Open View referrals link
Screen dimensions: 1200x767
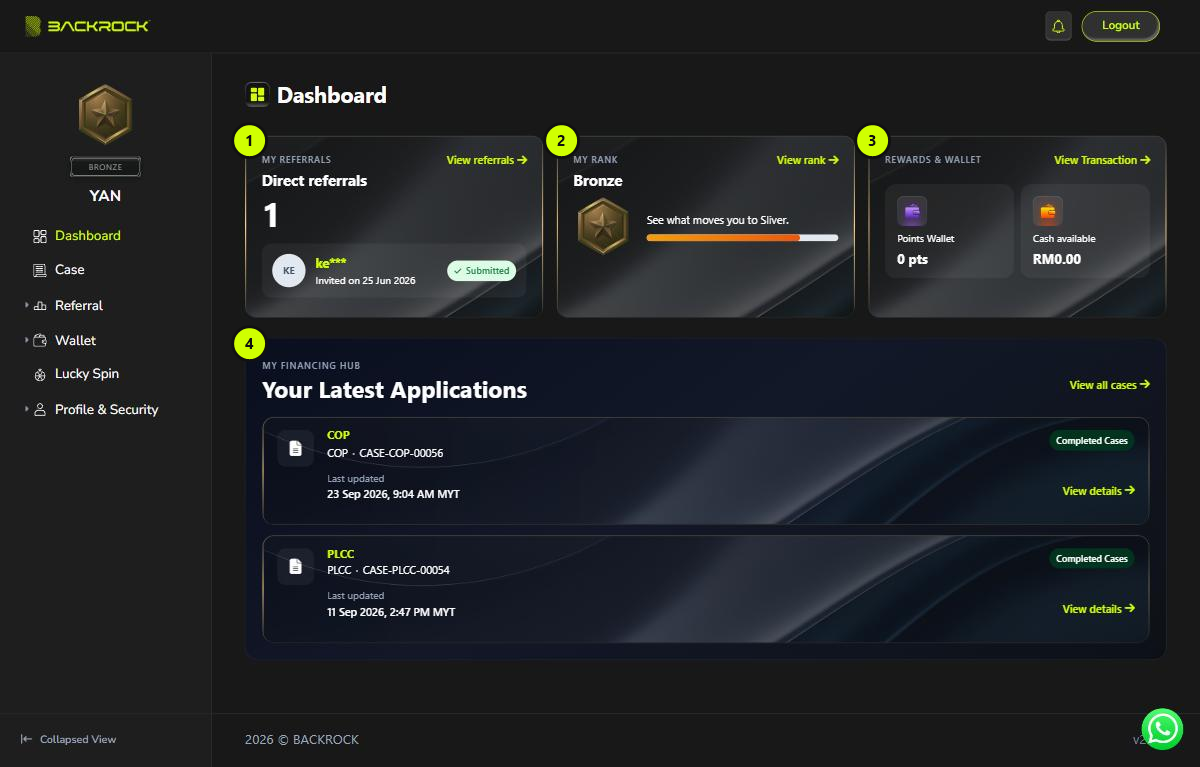(487, 160)
